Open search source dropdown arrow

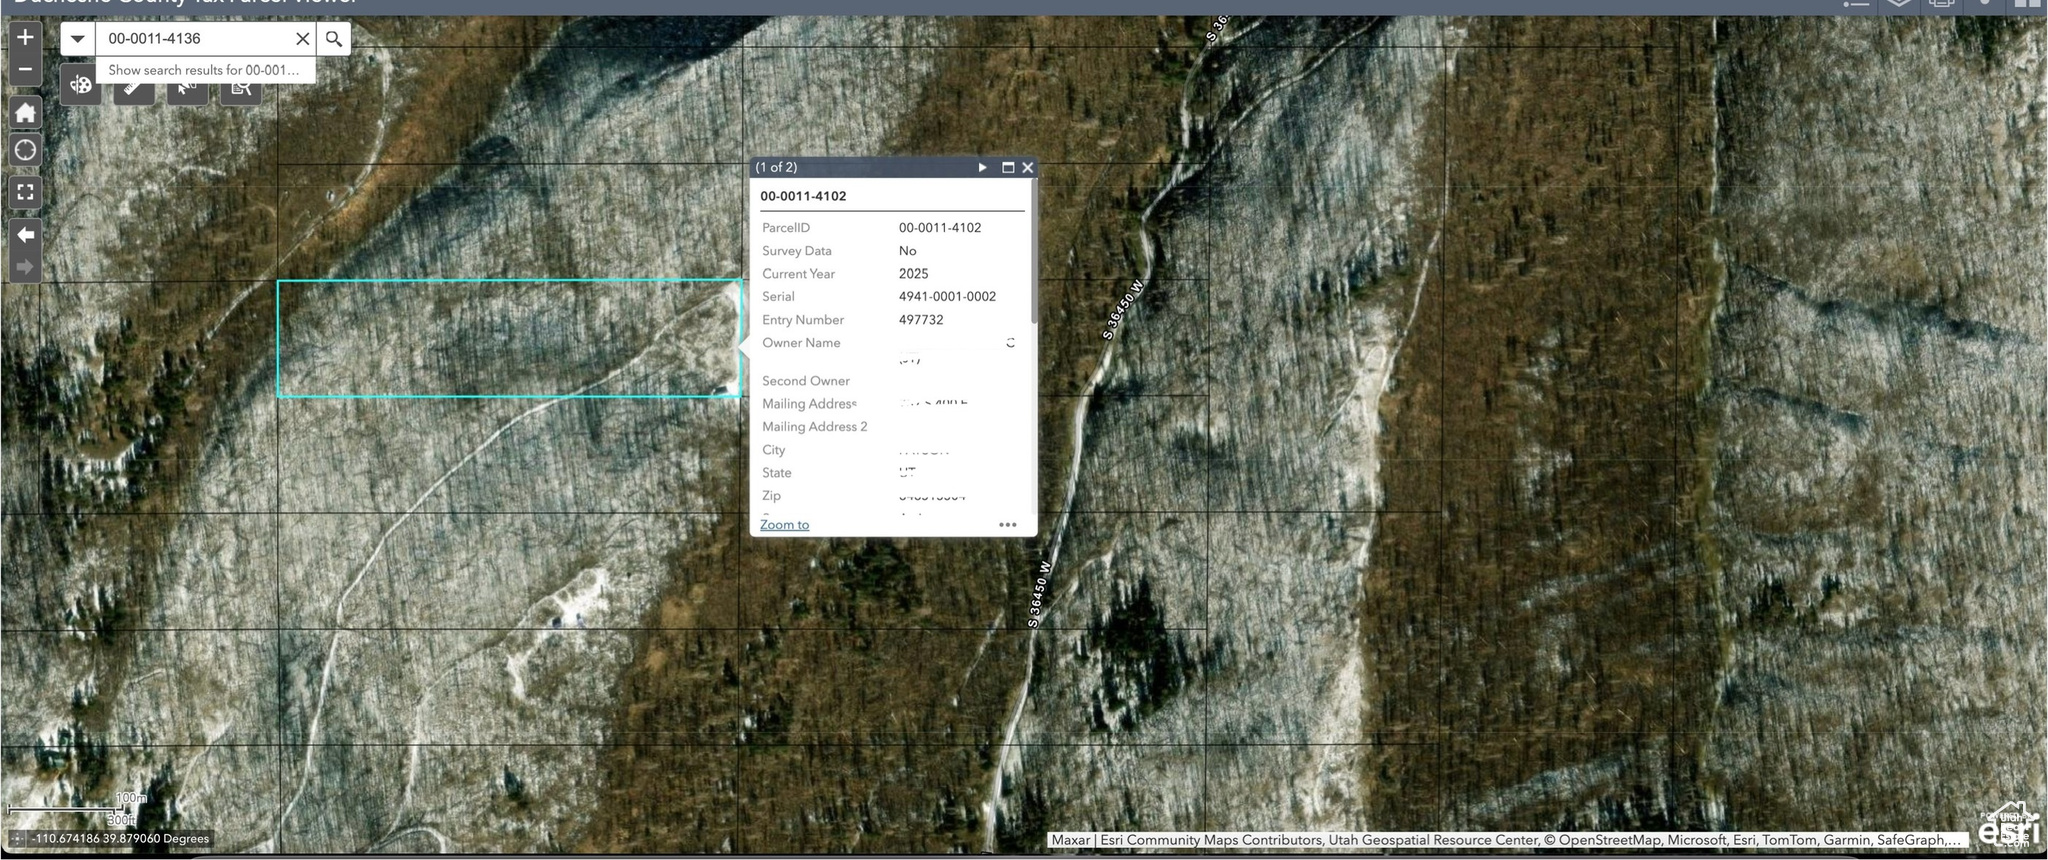[77, 39]
